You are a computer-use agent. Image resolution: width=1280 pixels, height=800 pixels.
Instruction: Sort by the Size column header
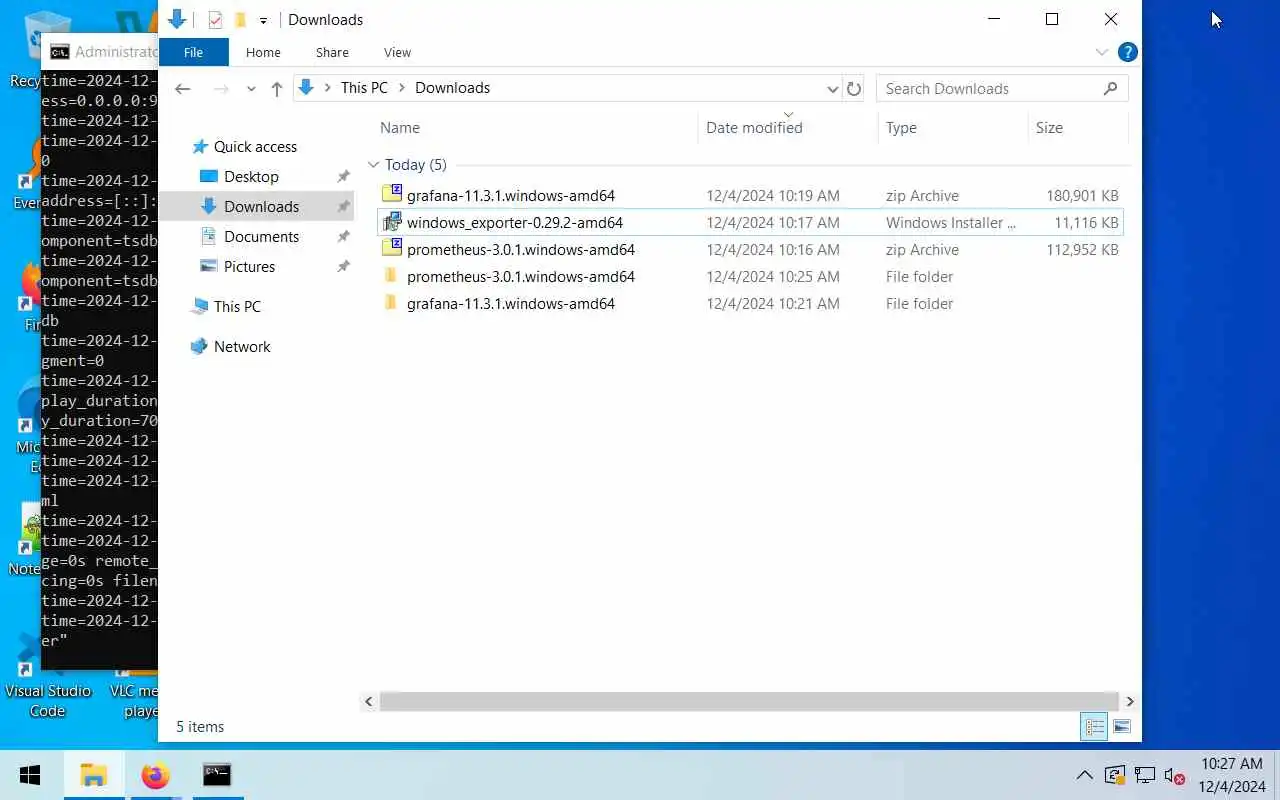tap(1049, 127)
